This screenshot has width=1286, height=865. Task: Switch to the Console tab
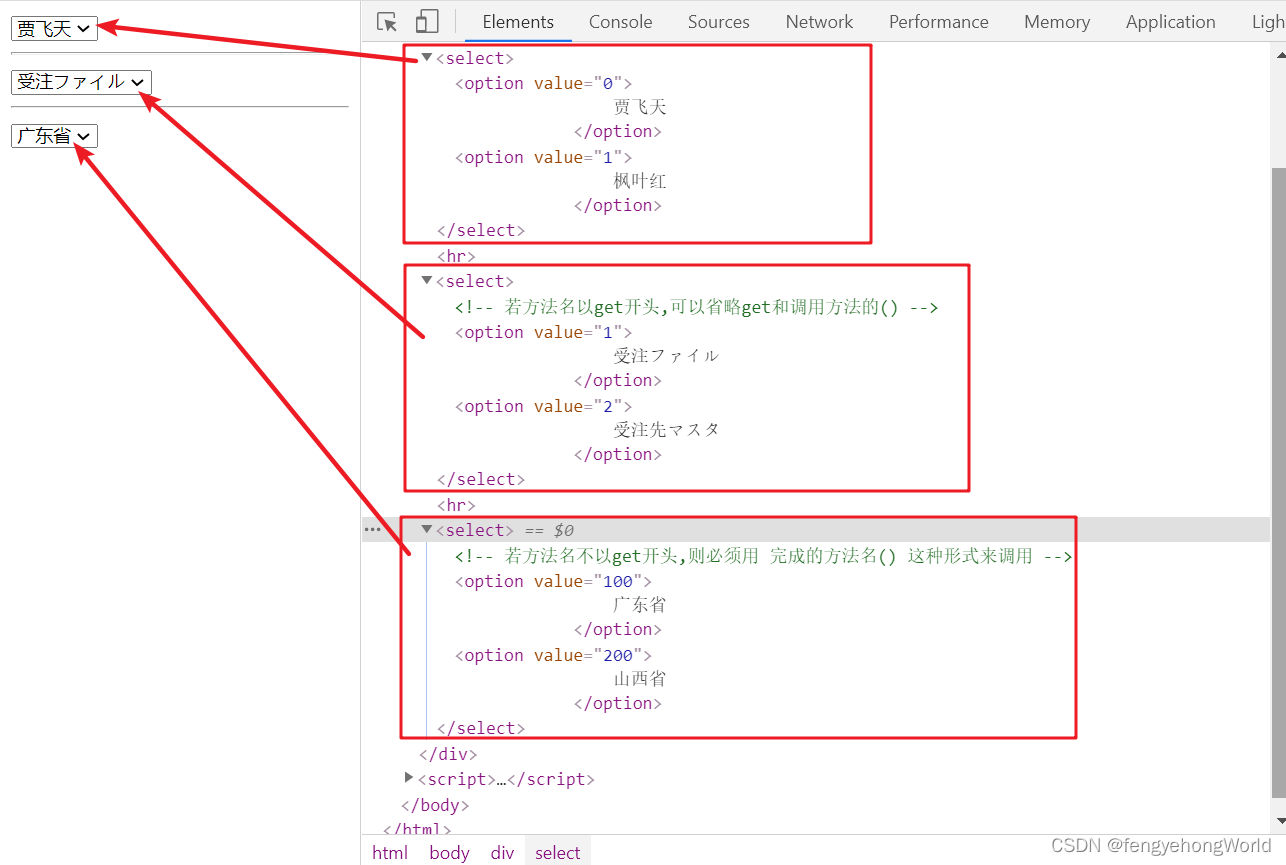point(620,22)
